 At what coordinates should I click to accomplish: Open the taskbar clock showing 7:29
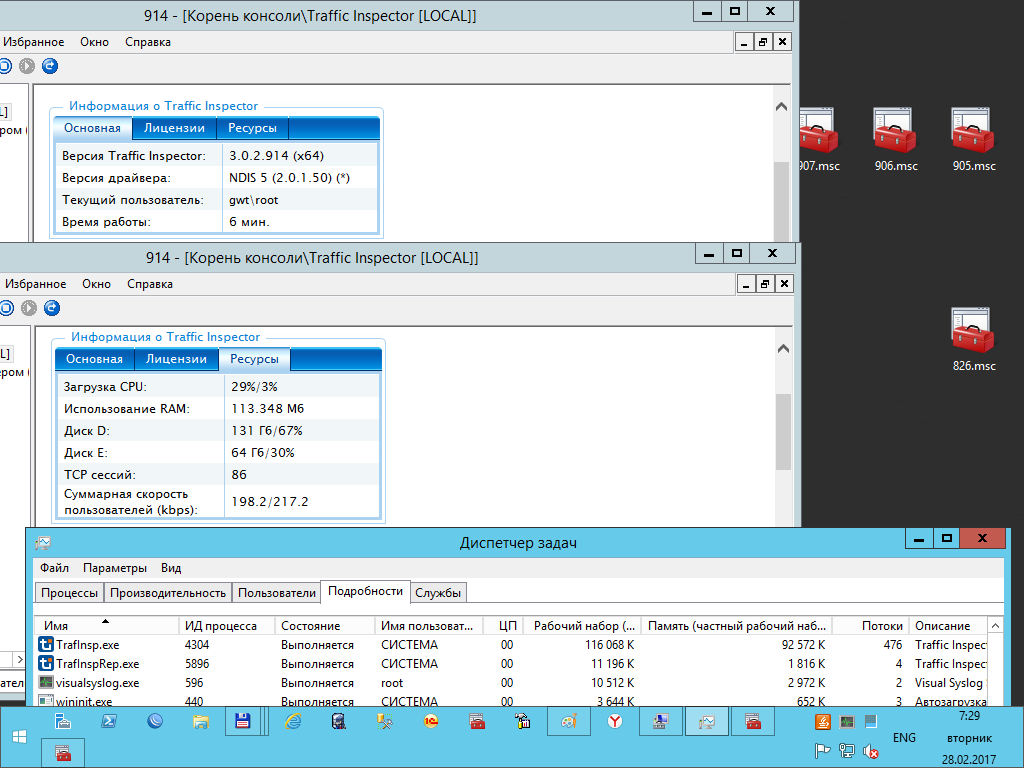(x=969, y=737)
